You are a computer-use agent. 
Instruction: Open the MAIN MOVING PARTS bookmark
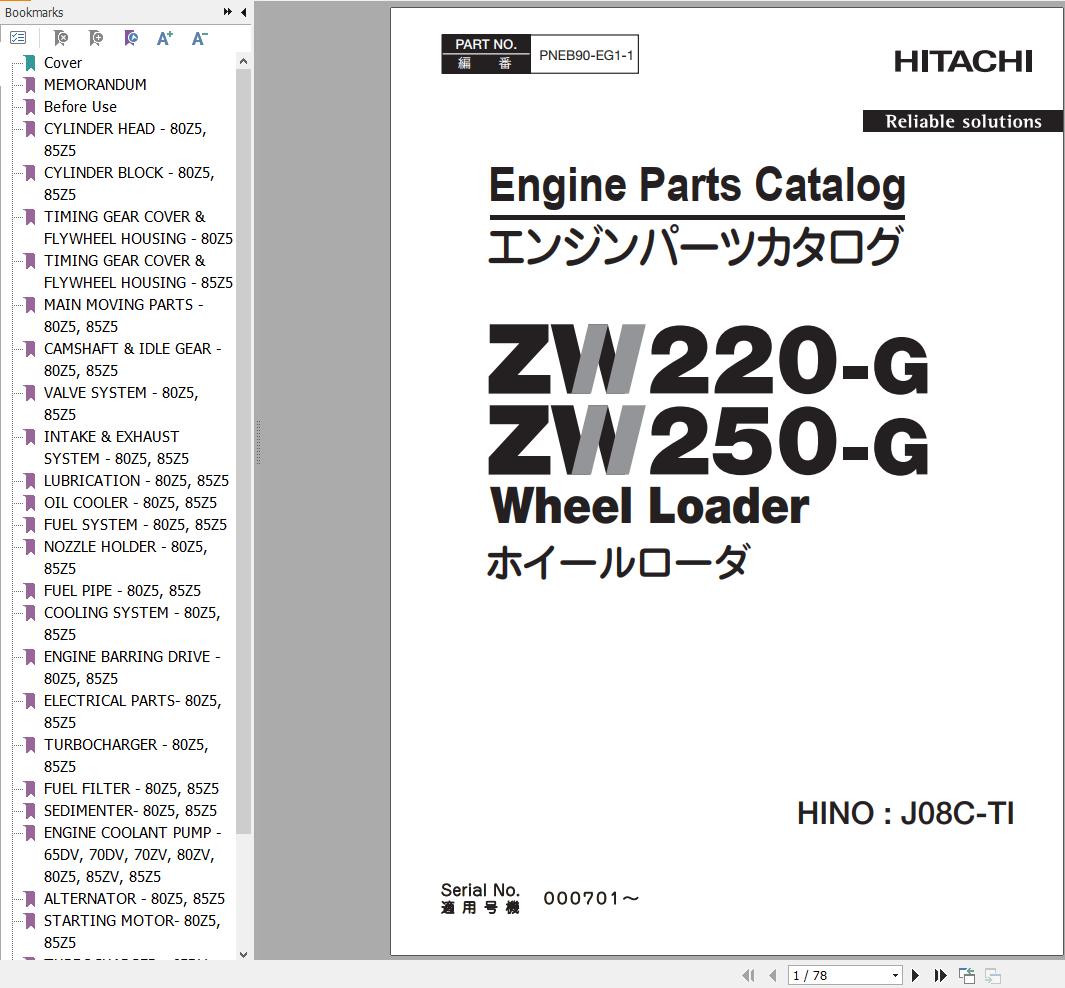point(124,316)
